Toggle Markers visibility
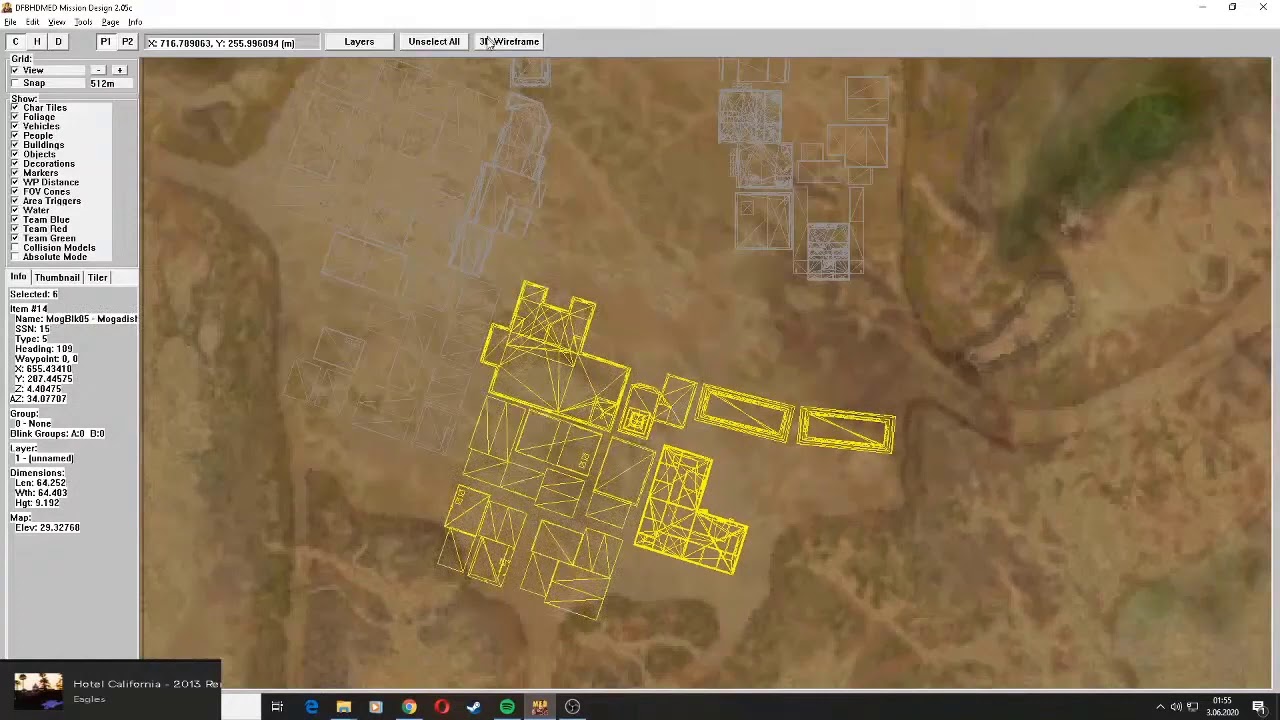Viewport: 1280px width, 720px height. coord(15,173)
